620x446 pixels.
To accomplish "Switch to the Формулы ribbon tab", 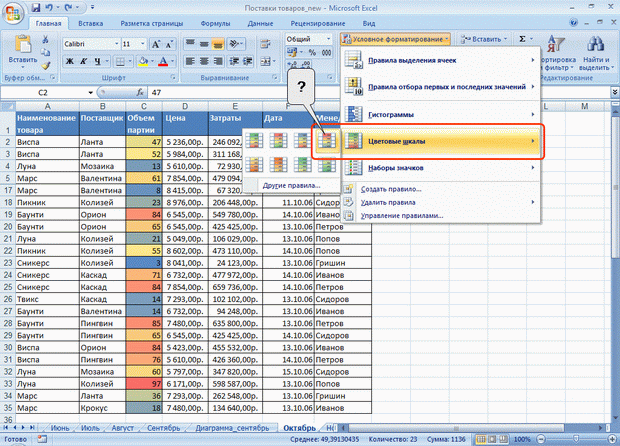I will [215, 23].
